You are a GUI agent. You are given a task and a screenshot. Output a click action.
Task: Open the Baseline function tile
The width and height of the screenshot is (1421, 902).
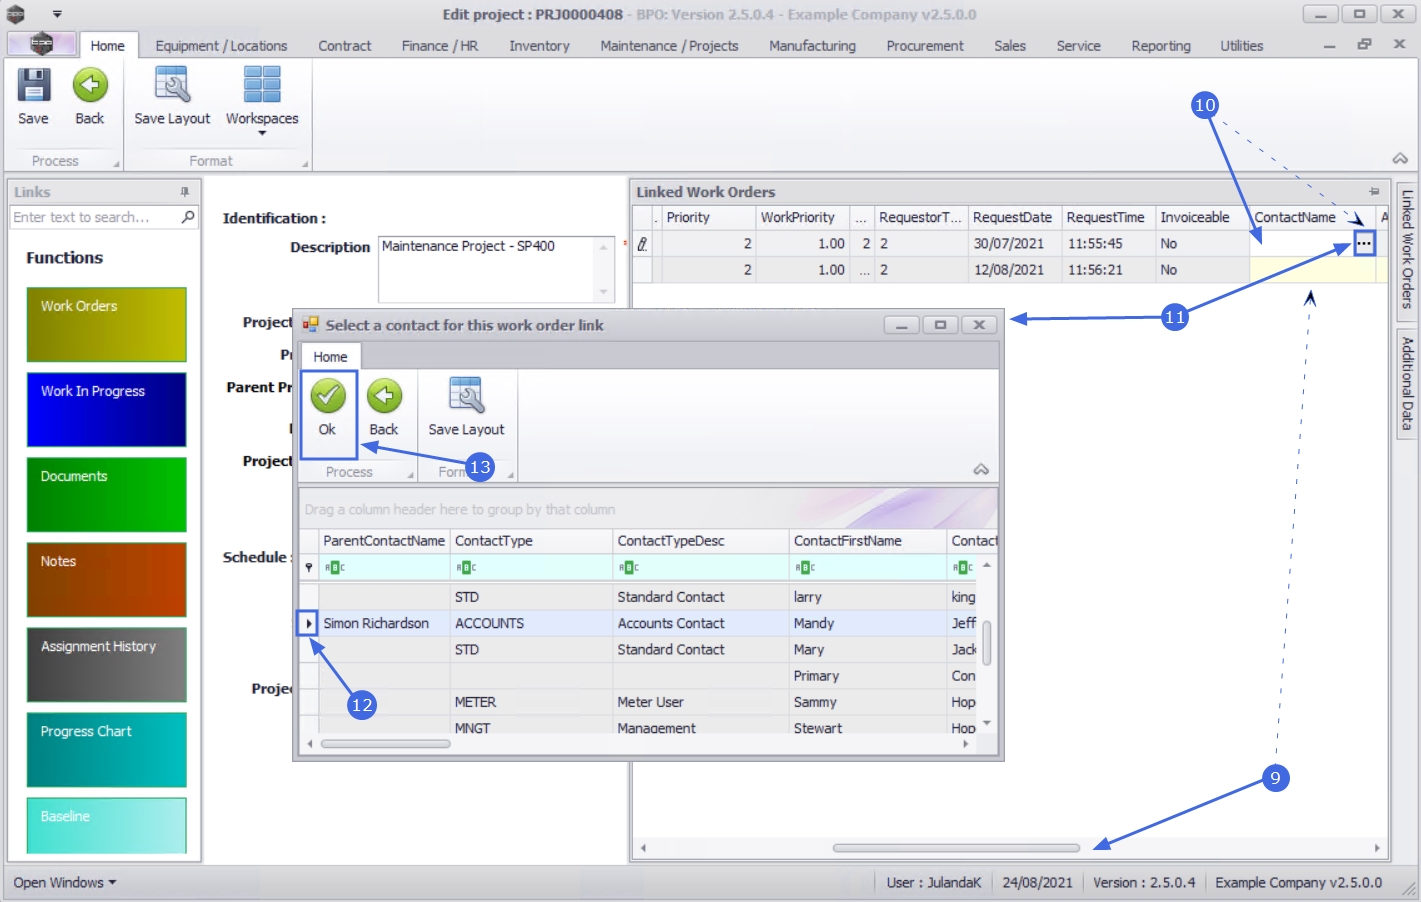pyautogui.click(x=106, y=825)
